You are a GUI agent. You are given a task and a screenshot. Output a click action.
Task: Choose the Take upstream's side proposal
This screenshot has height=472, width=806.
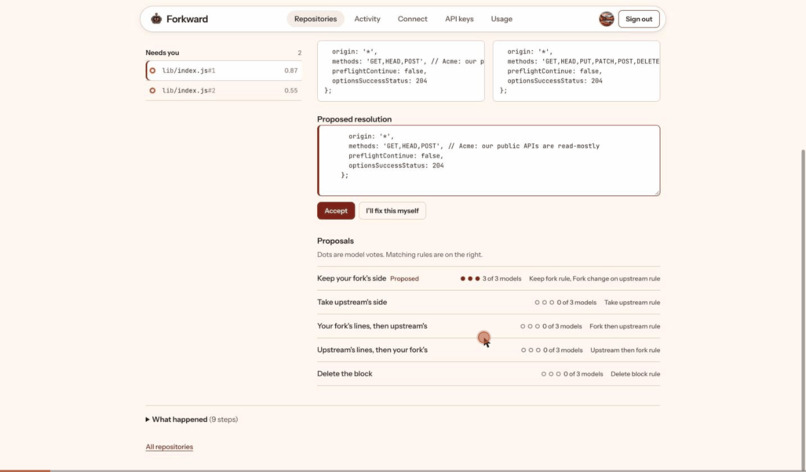pyautogui.click(x=488, y=302)
